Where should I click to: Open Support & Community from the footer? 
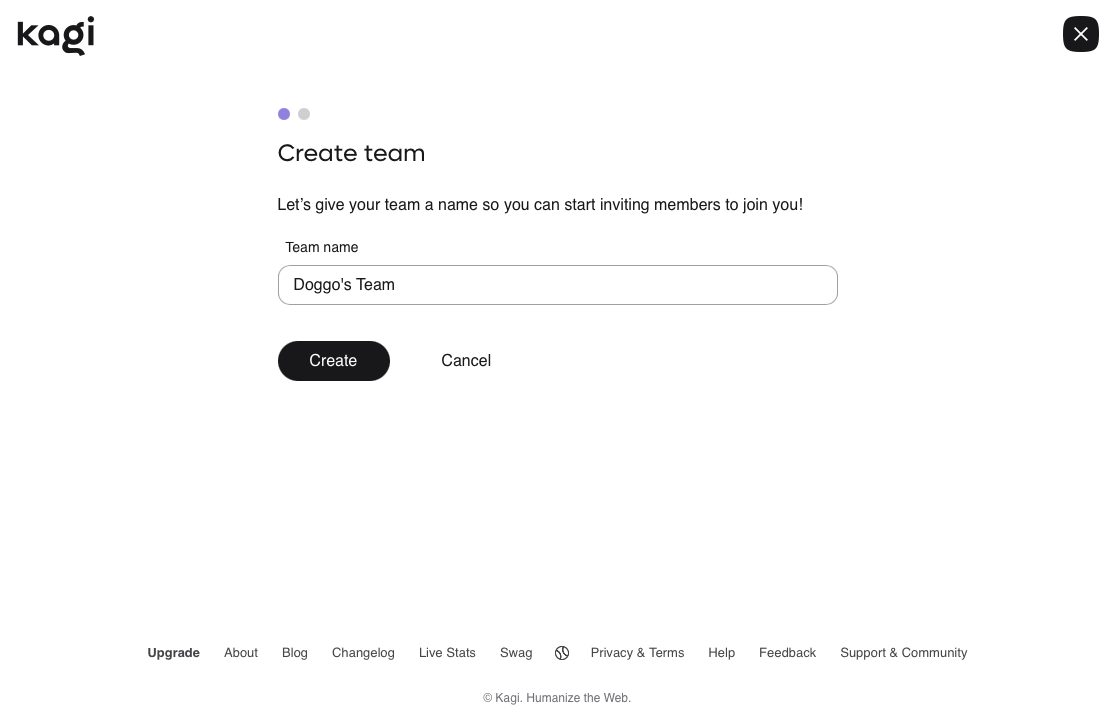[x=903, y=652]
